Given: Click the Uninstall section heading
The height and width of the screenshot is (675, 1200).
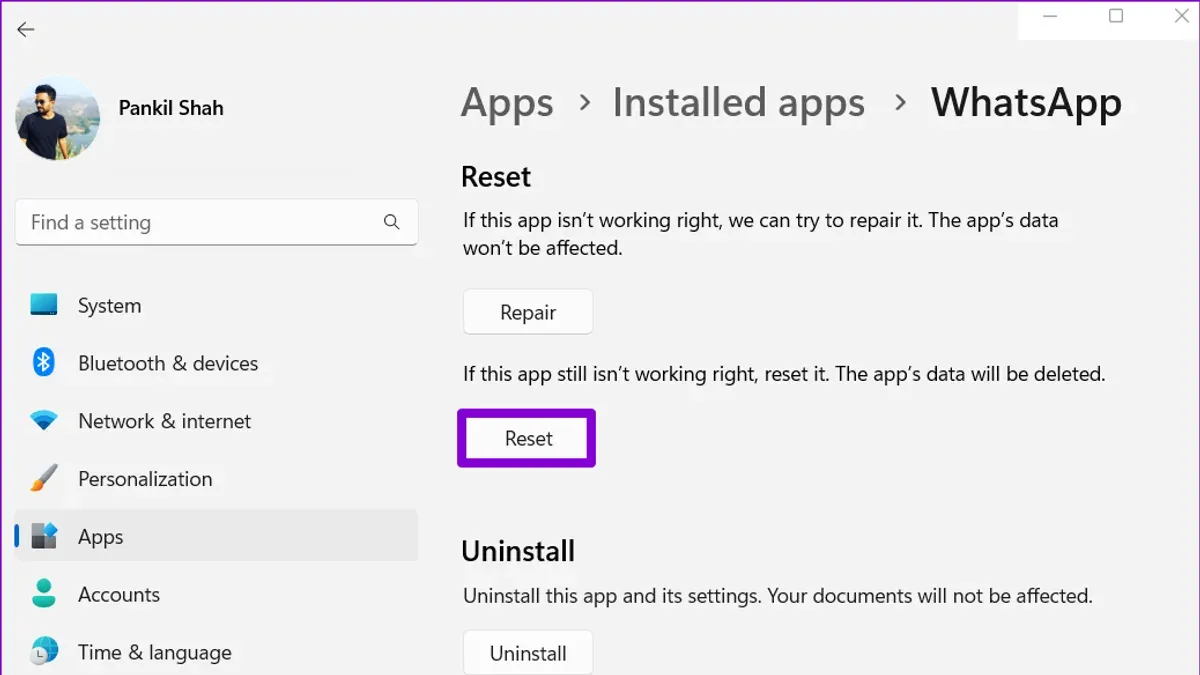Looking at the screenshot, I should click(x=518, y=551).
